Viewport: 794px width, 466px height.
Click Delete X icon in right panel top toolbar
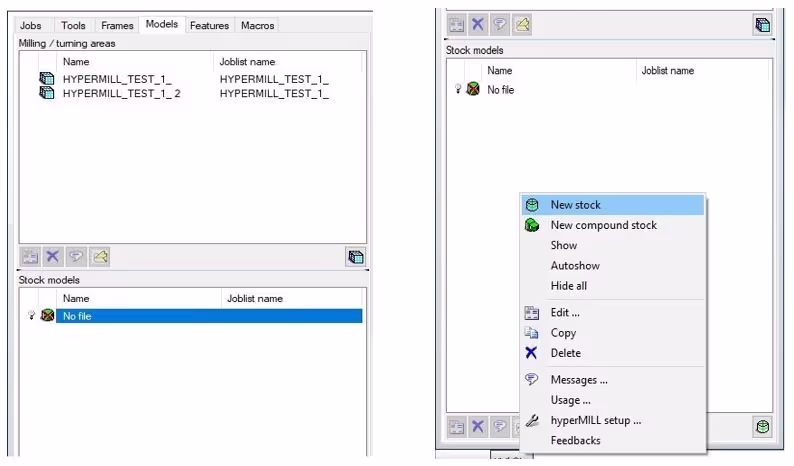478,24
